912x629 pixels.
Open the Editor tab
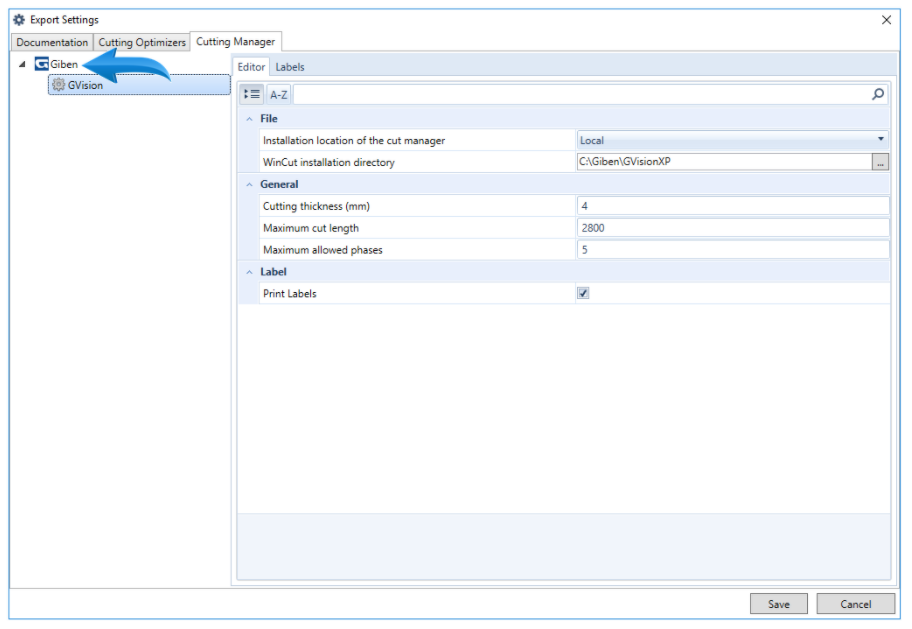[251, 67]
